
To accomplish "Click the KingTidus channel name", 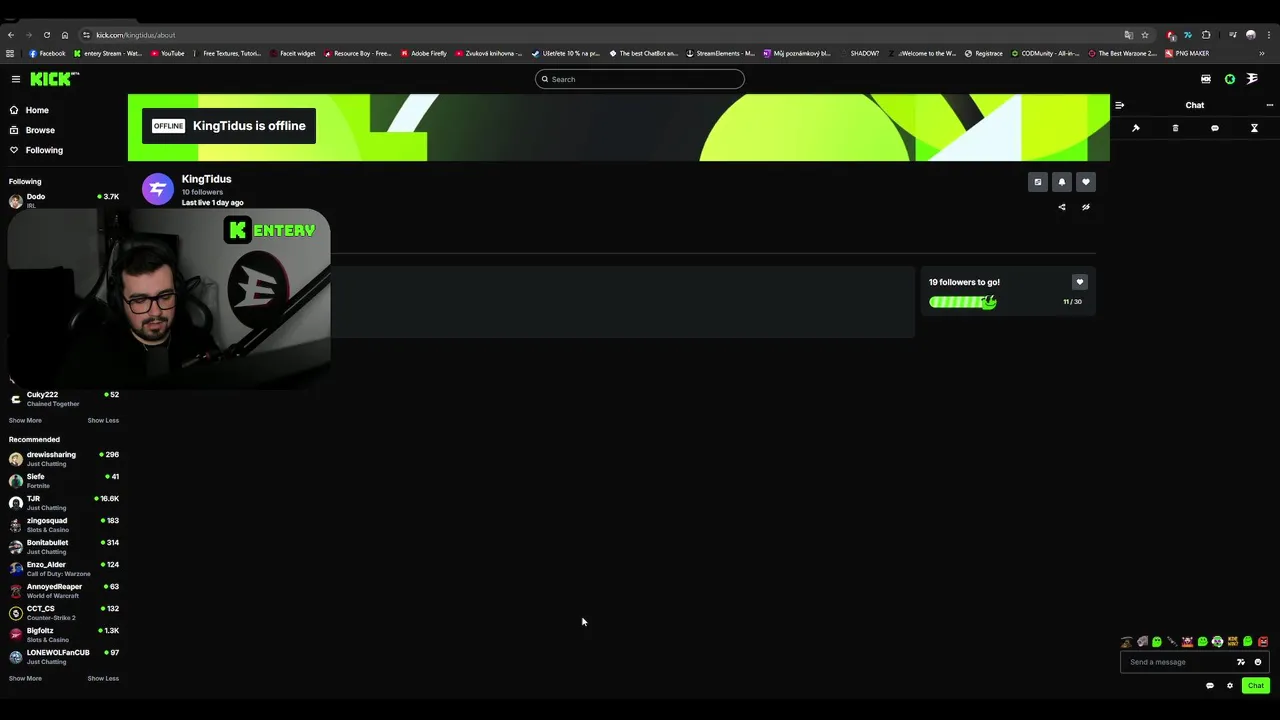I will coord(206,179).
